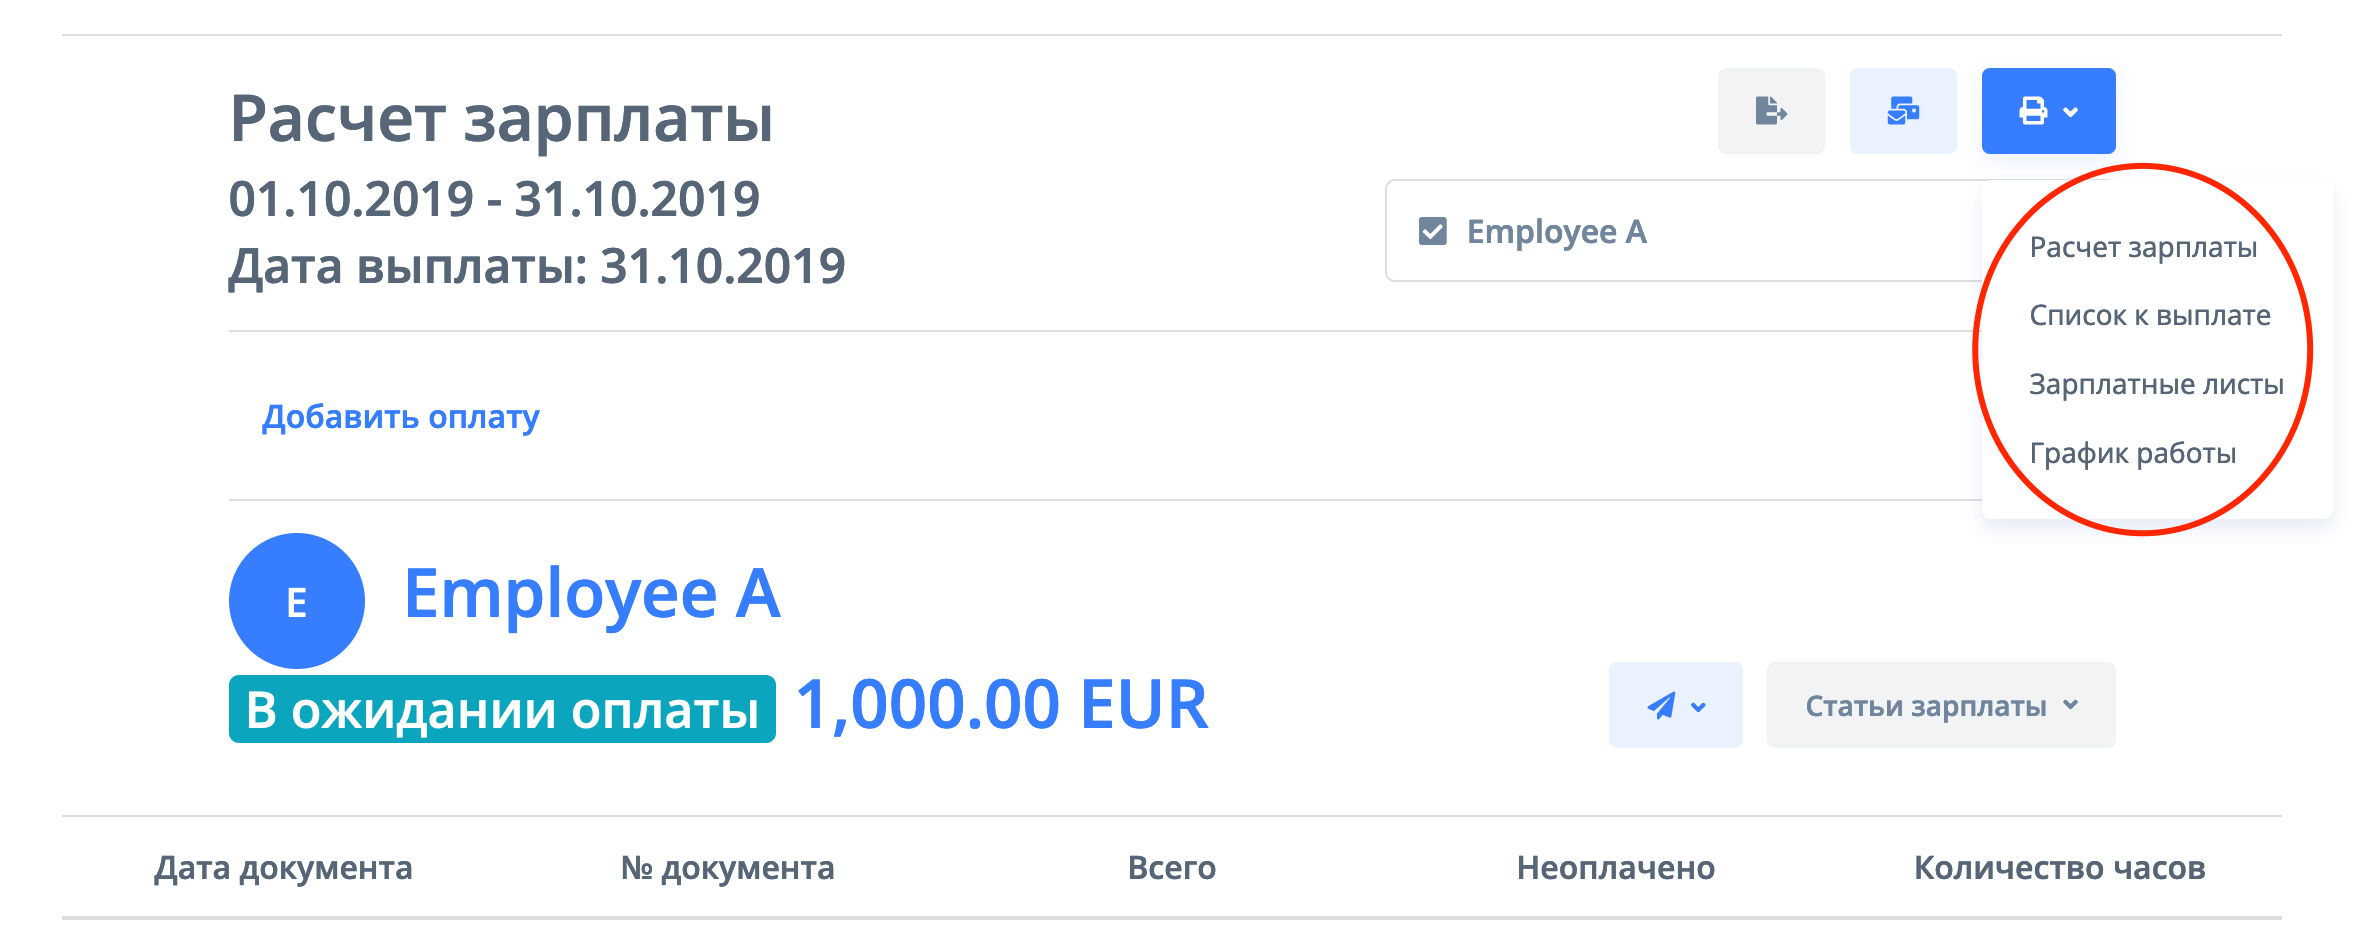Choose График работы menu entry
Screen dimensions: 2362x934
coord(2132,453)
